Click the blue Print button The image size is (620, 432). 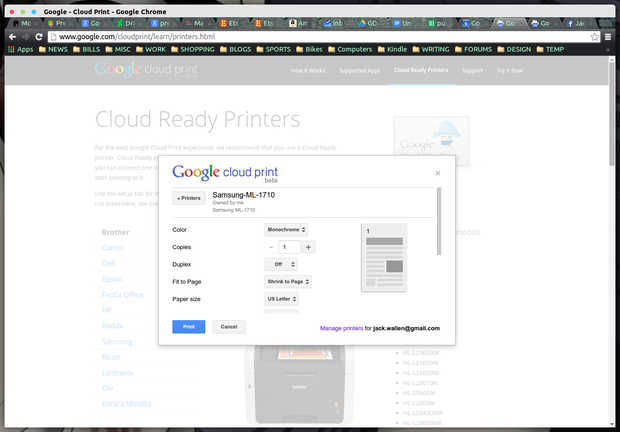point(189,326)
